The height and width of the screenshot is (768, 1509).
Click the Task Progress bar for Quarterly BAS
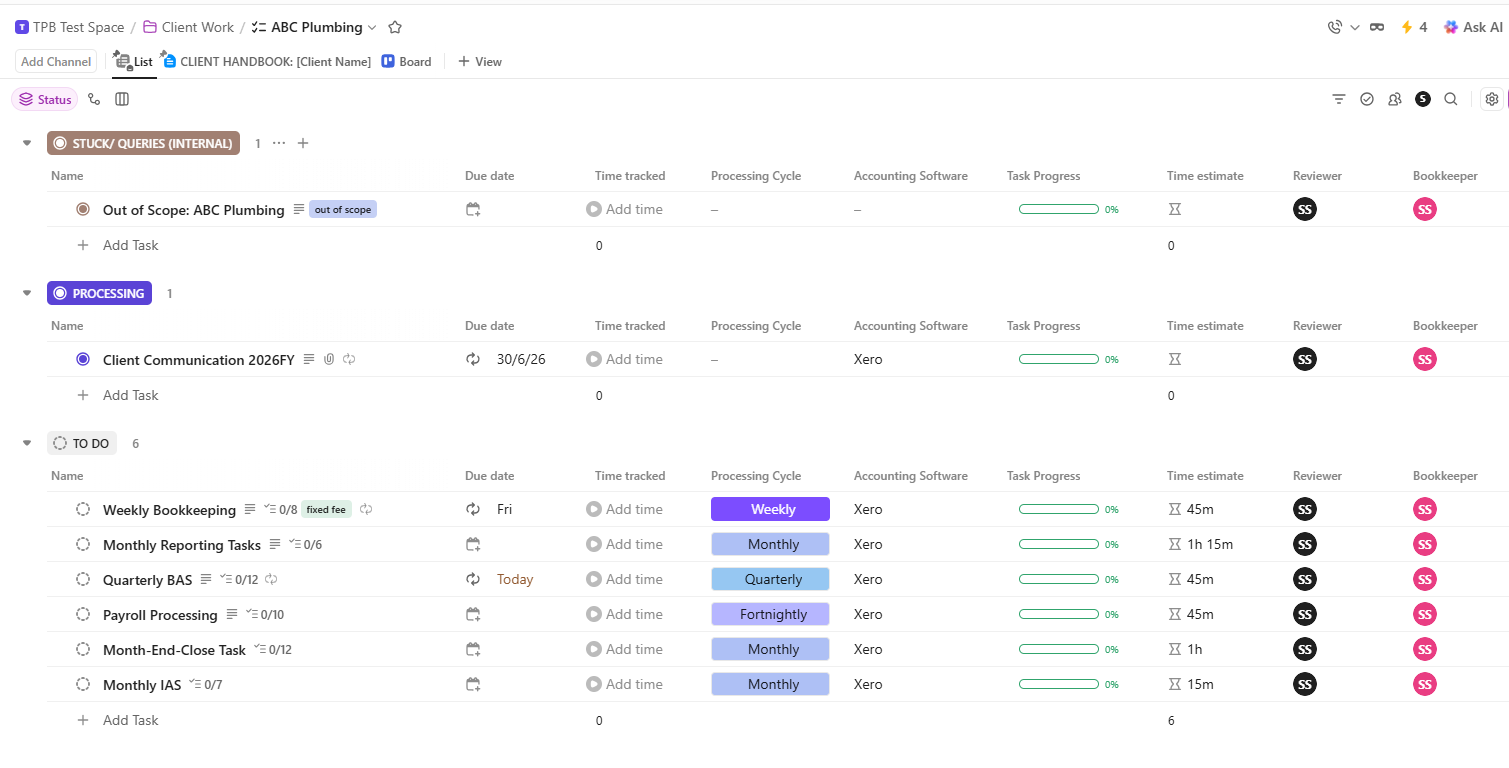coord(1058,579)
